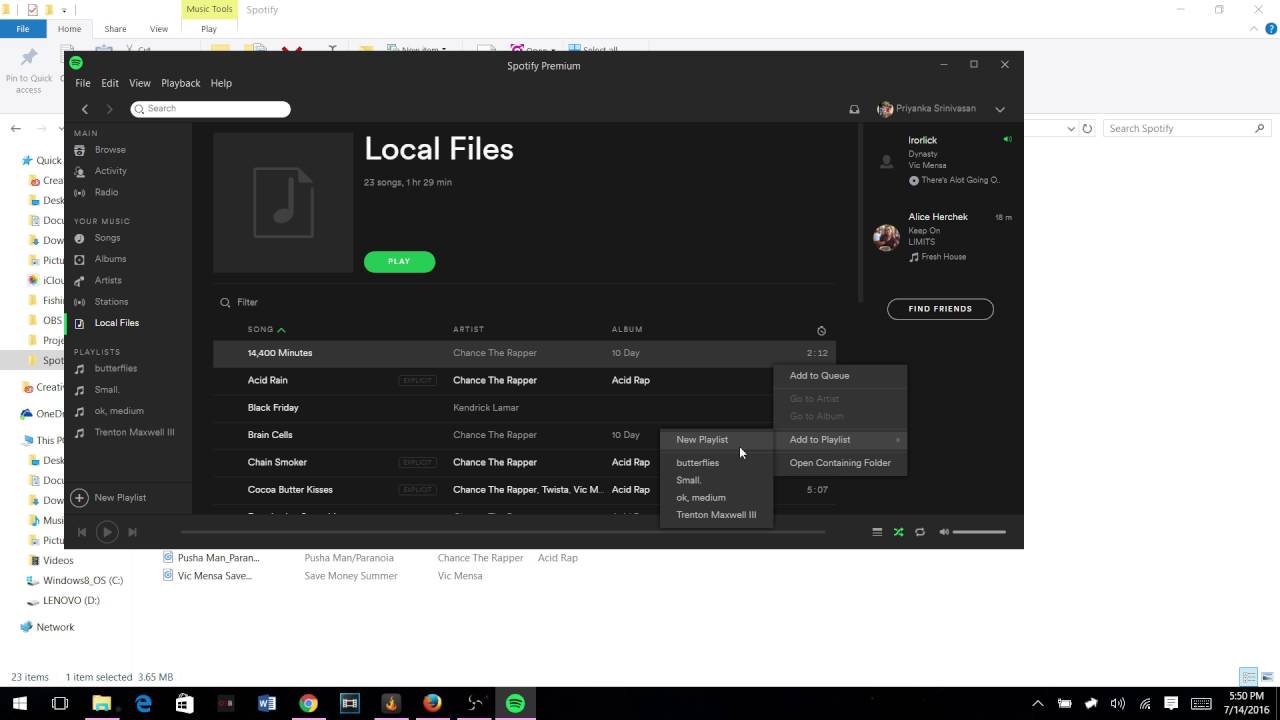Click Search Spotify field in File Explorer
Viewport: 1280px width, 720px height.
pos(1186,128)
